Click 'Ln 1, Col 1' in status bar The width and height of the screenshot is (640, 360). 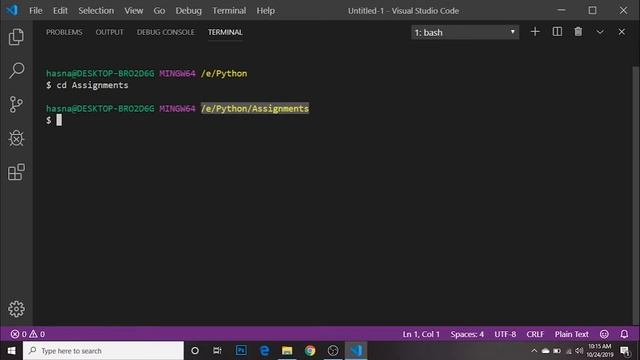tap(421, 334)
